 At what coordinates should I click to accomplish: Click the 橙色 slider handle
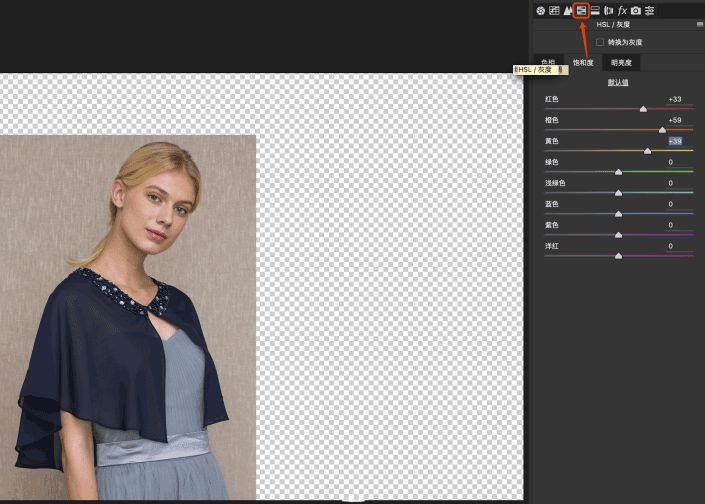(x=662, y=130)
